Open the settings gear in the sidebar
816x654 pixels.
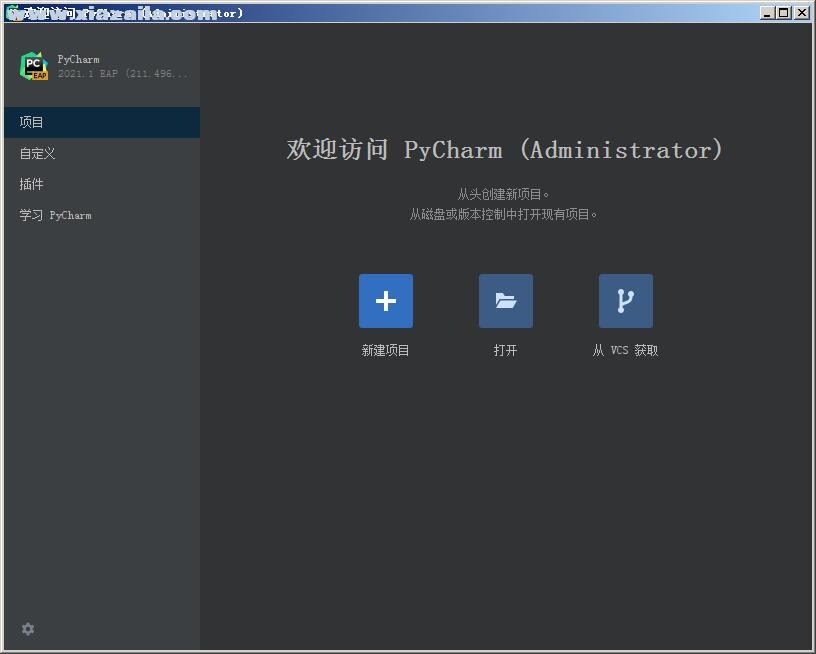(28, 629)
